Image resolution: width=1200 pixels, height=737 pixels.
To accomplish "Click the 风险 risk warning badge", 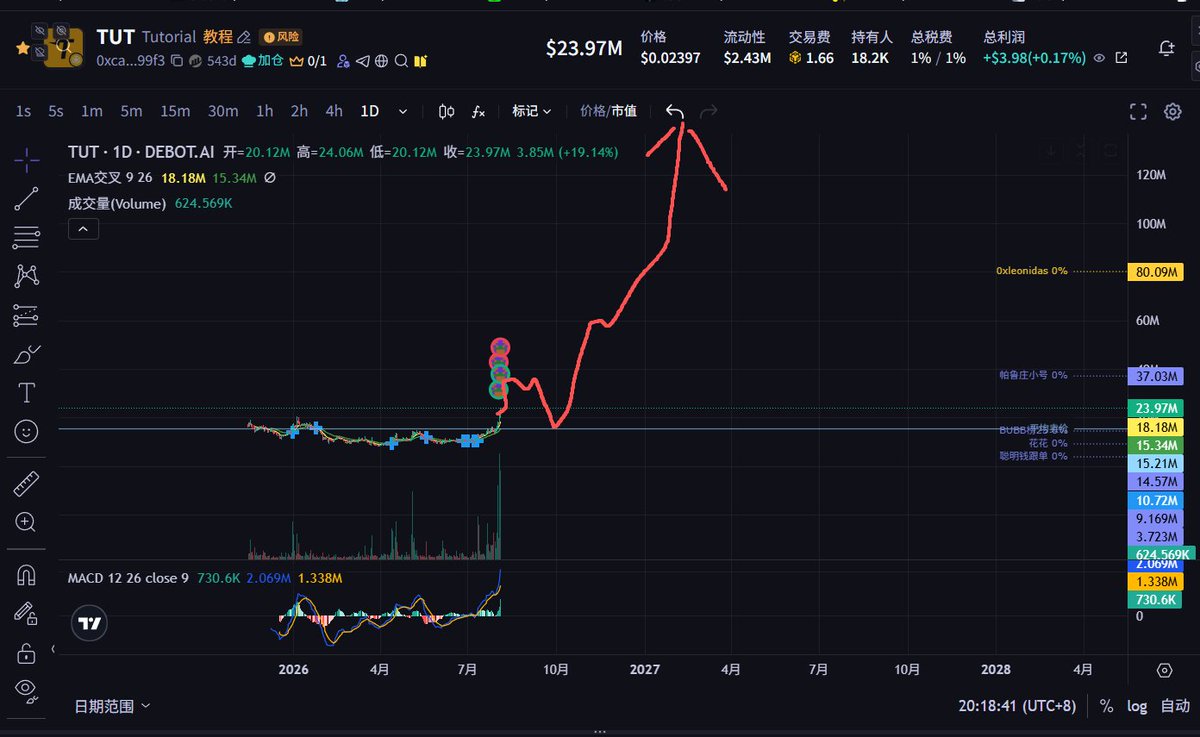I will (280, 37).
